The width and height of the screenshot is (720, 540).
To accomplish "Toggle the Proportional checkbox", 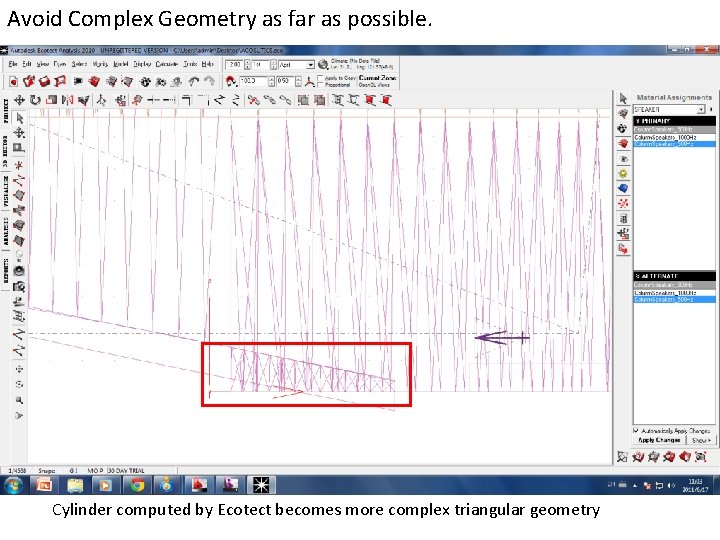I will click(x=321, y=85).
